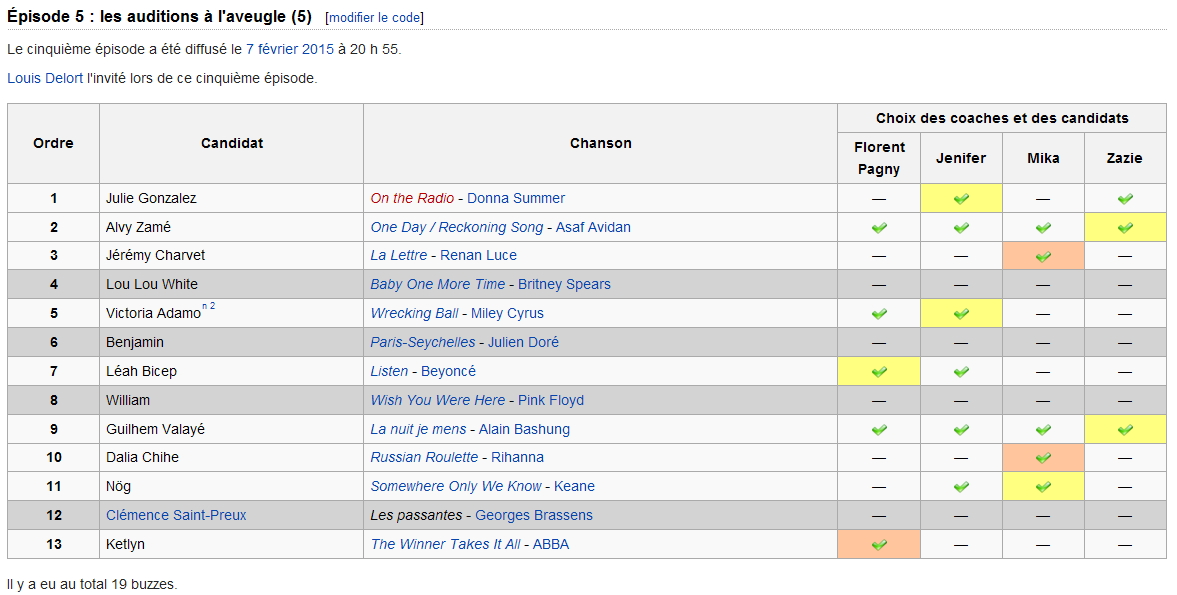The image size is (1177, 595).
Task: Click Jenifer's checkmark for Victoria Adamo
Action: point(961,314)
